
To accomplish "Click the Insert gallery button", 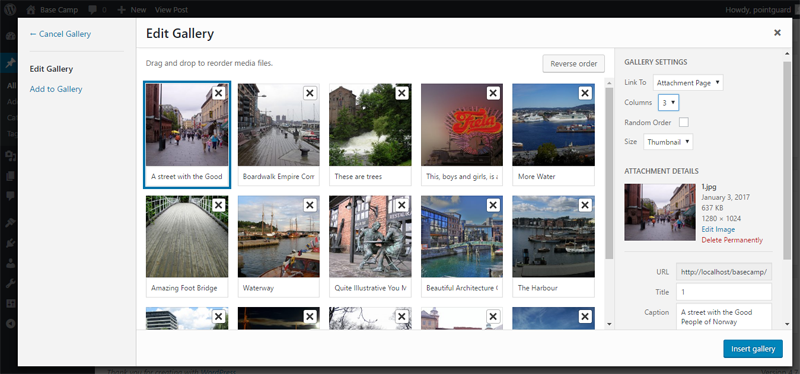I will click(753, 348).
